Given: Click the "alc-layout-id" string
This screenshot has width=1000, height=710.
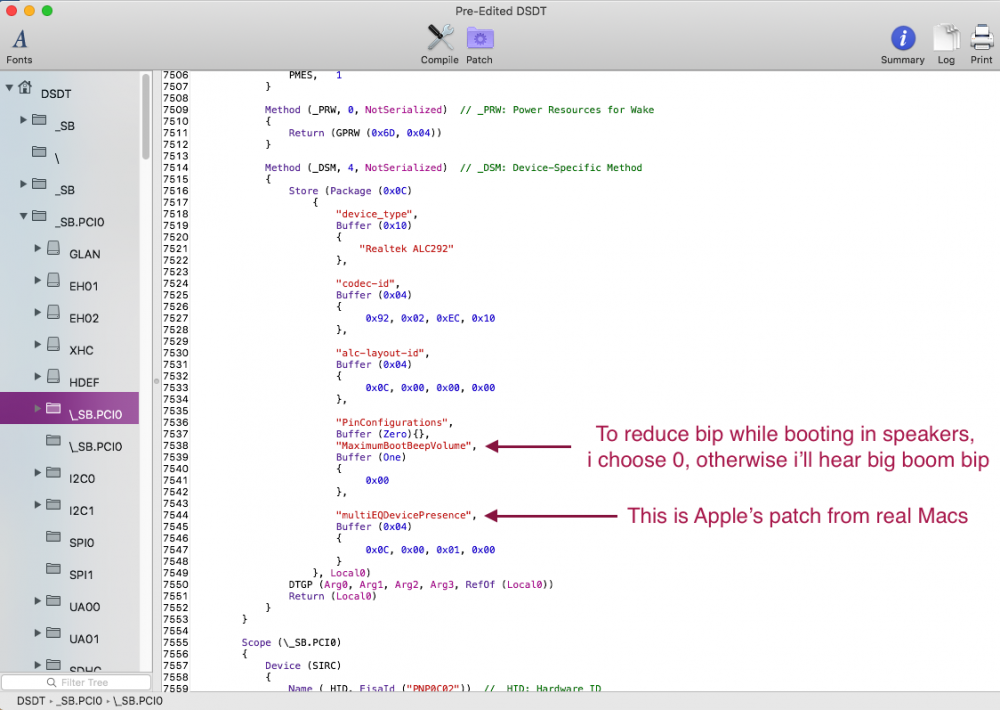Looking at the screenshot, I should pos(380,353).
